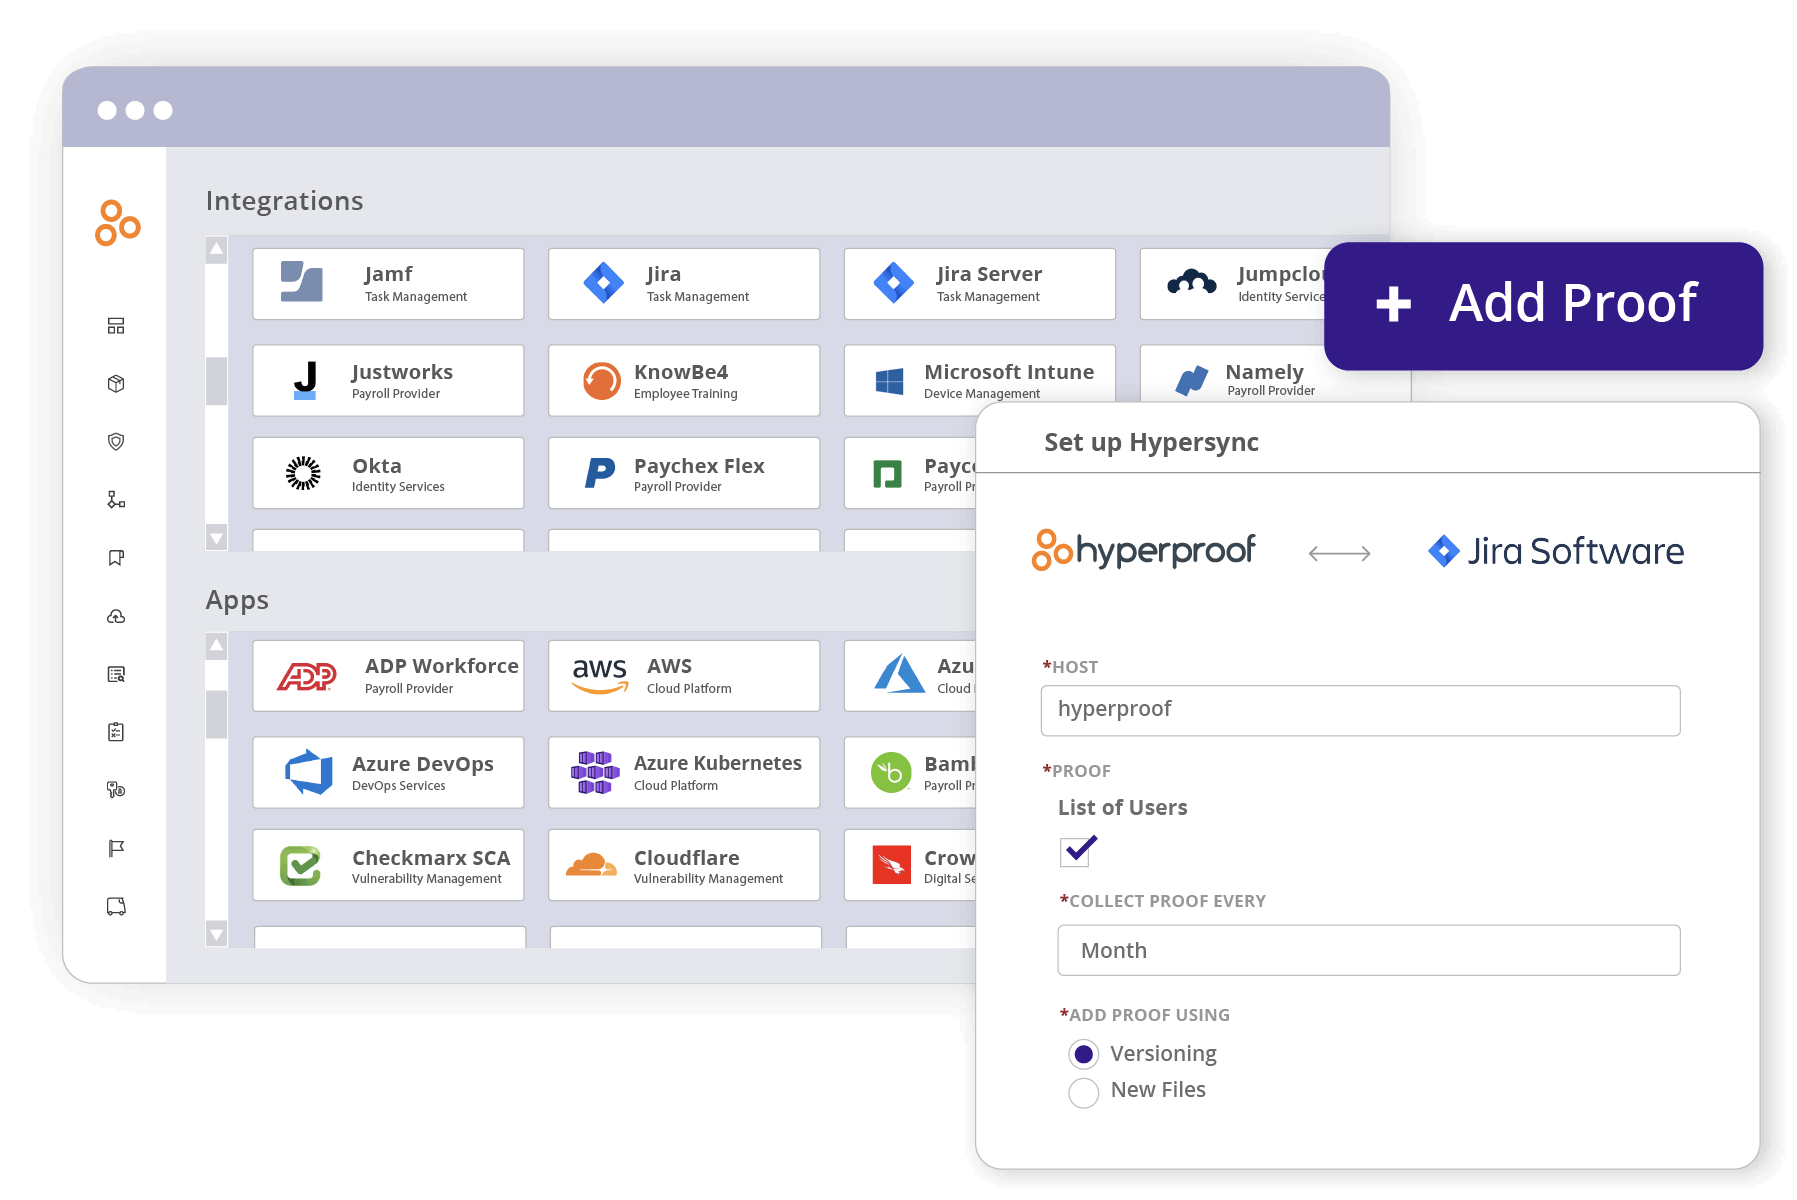Viewport: 1797px width, 1200px height.
Task: Click the green Bamboo logo icon
Action: pyautogui.click(x=891, y=772)
